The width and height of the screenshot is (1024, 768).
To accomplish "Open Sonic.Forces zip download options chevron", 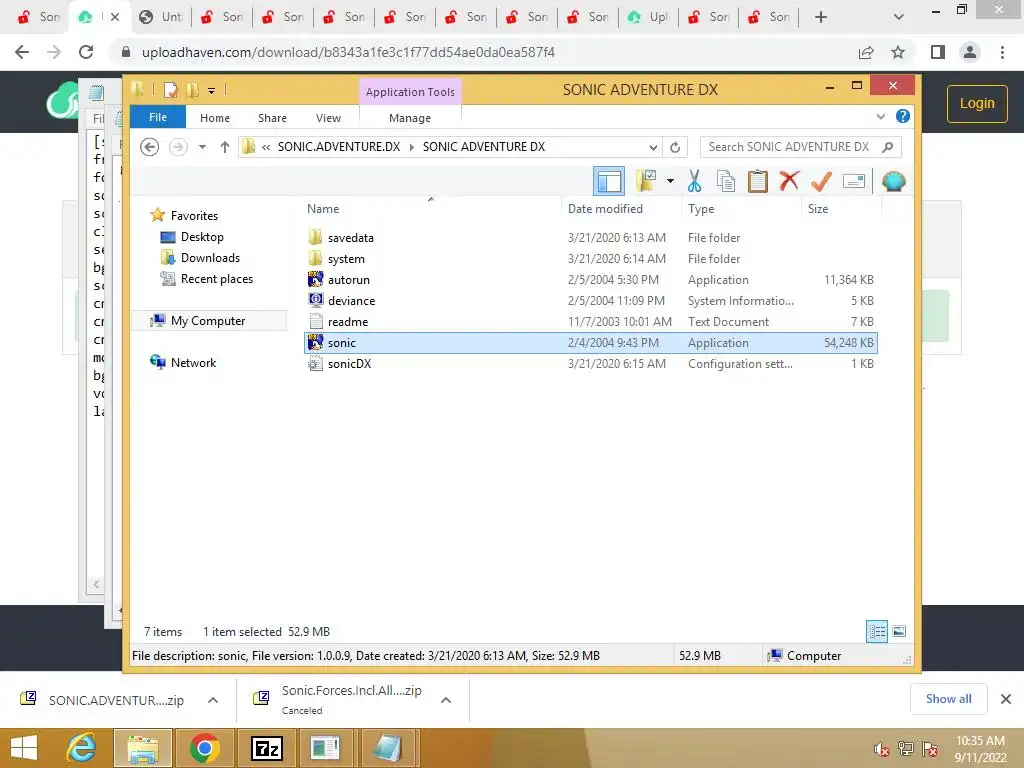I will click(x=446, y=700).
